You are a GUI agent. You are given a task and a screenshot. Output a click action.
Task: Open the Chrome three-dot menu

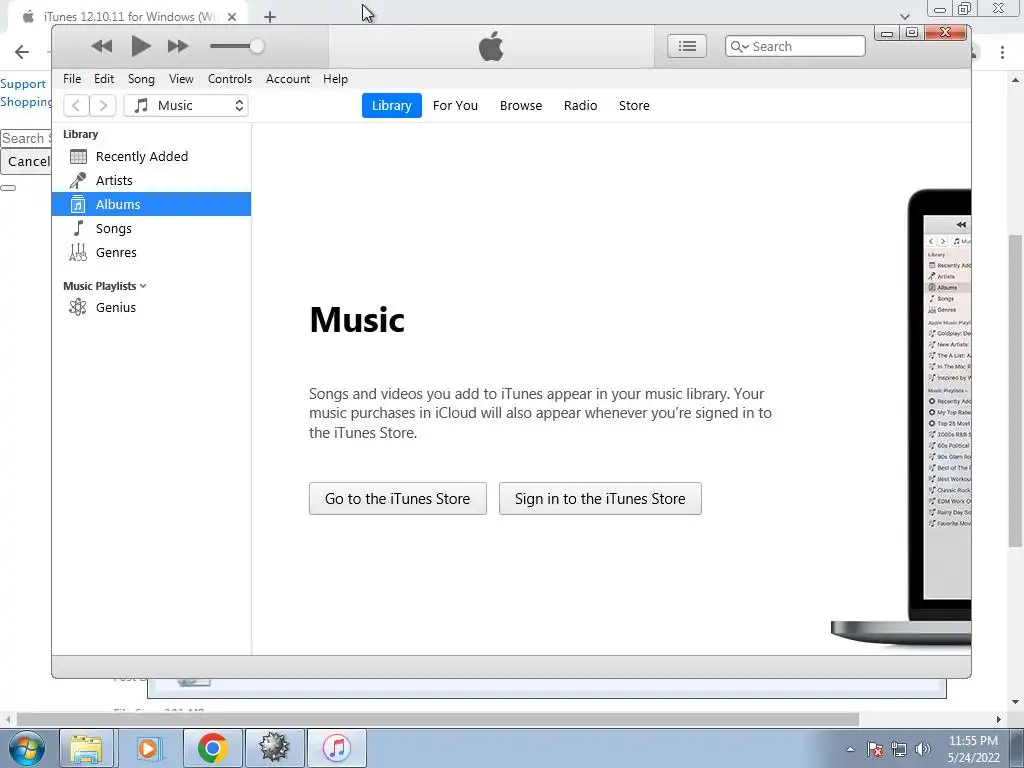click(x=1002, y=52)
